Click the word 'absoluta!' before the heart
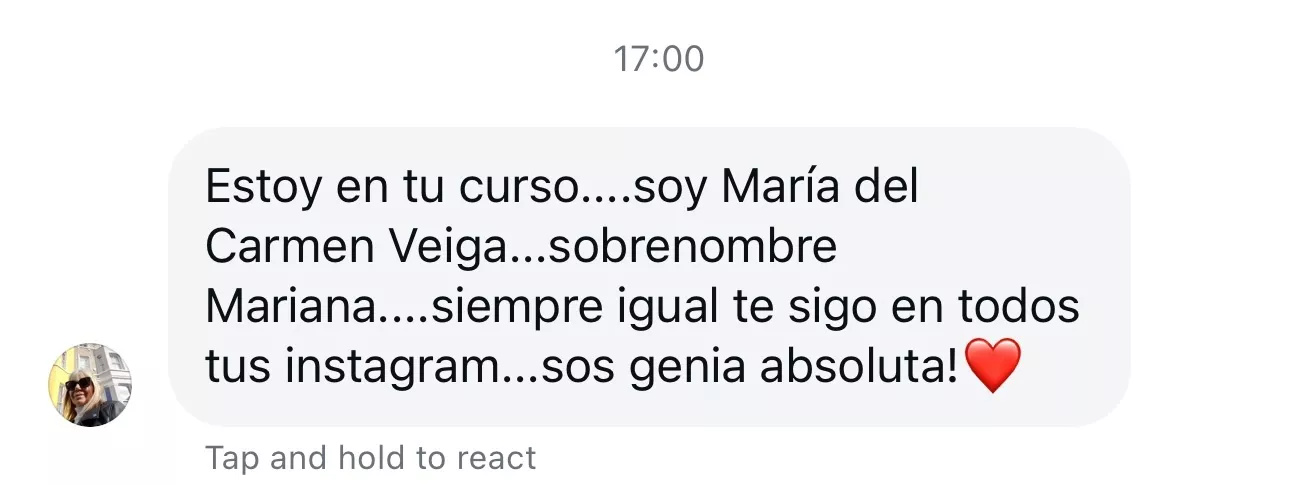 pyautogui.click(x=860, y=368)
